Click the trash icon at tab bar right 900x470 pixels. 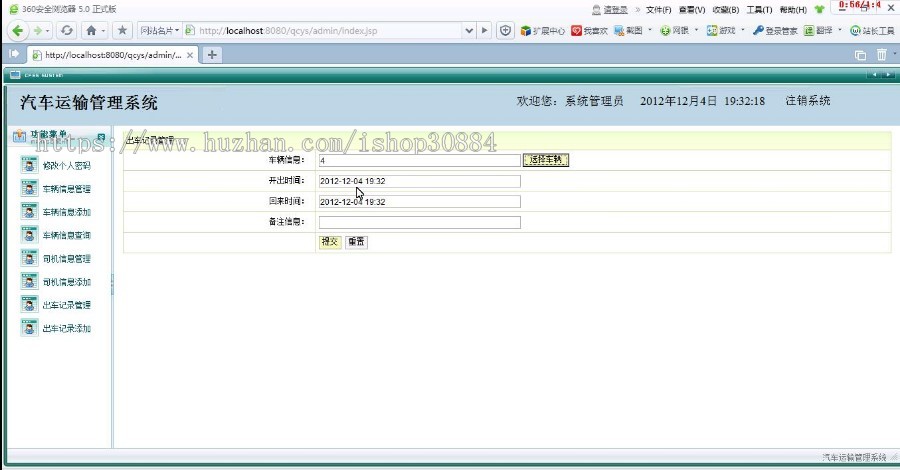(882, 55)
